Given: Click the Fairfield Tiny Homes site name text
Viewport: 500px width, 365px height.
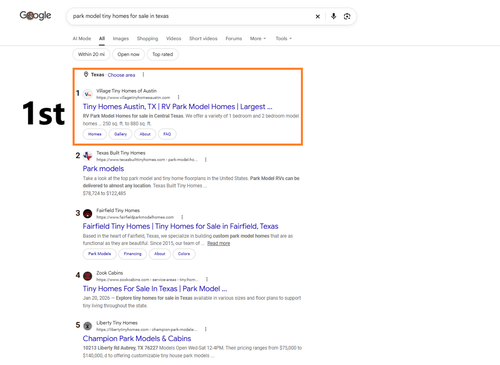Looking at the screenshot, I should click(x=118, y=211).
